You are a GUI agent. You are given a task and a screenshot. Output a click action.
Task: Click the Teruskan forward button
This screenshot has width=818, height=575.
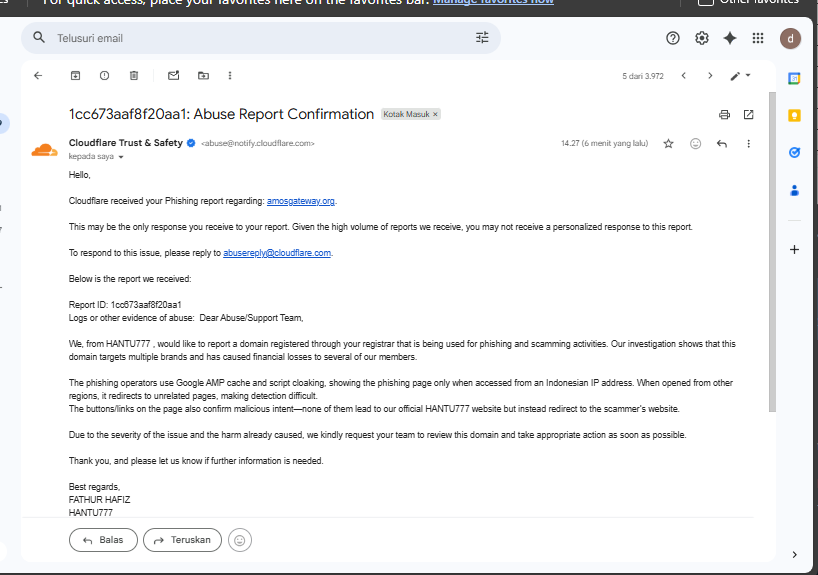click(183, 540)
